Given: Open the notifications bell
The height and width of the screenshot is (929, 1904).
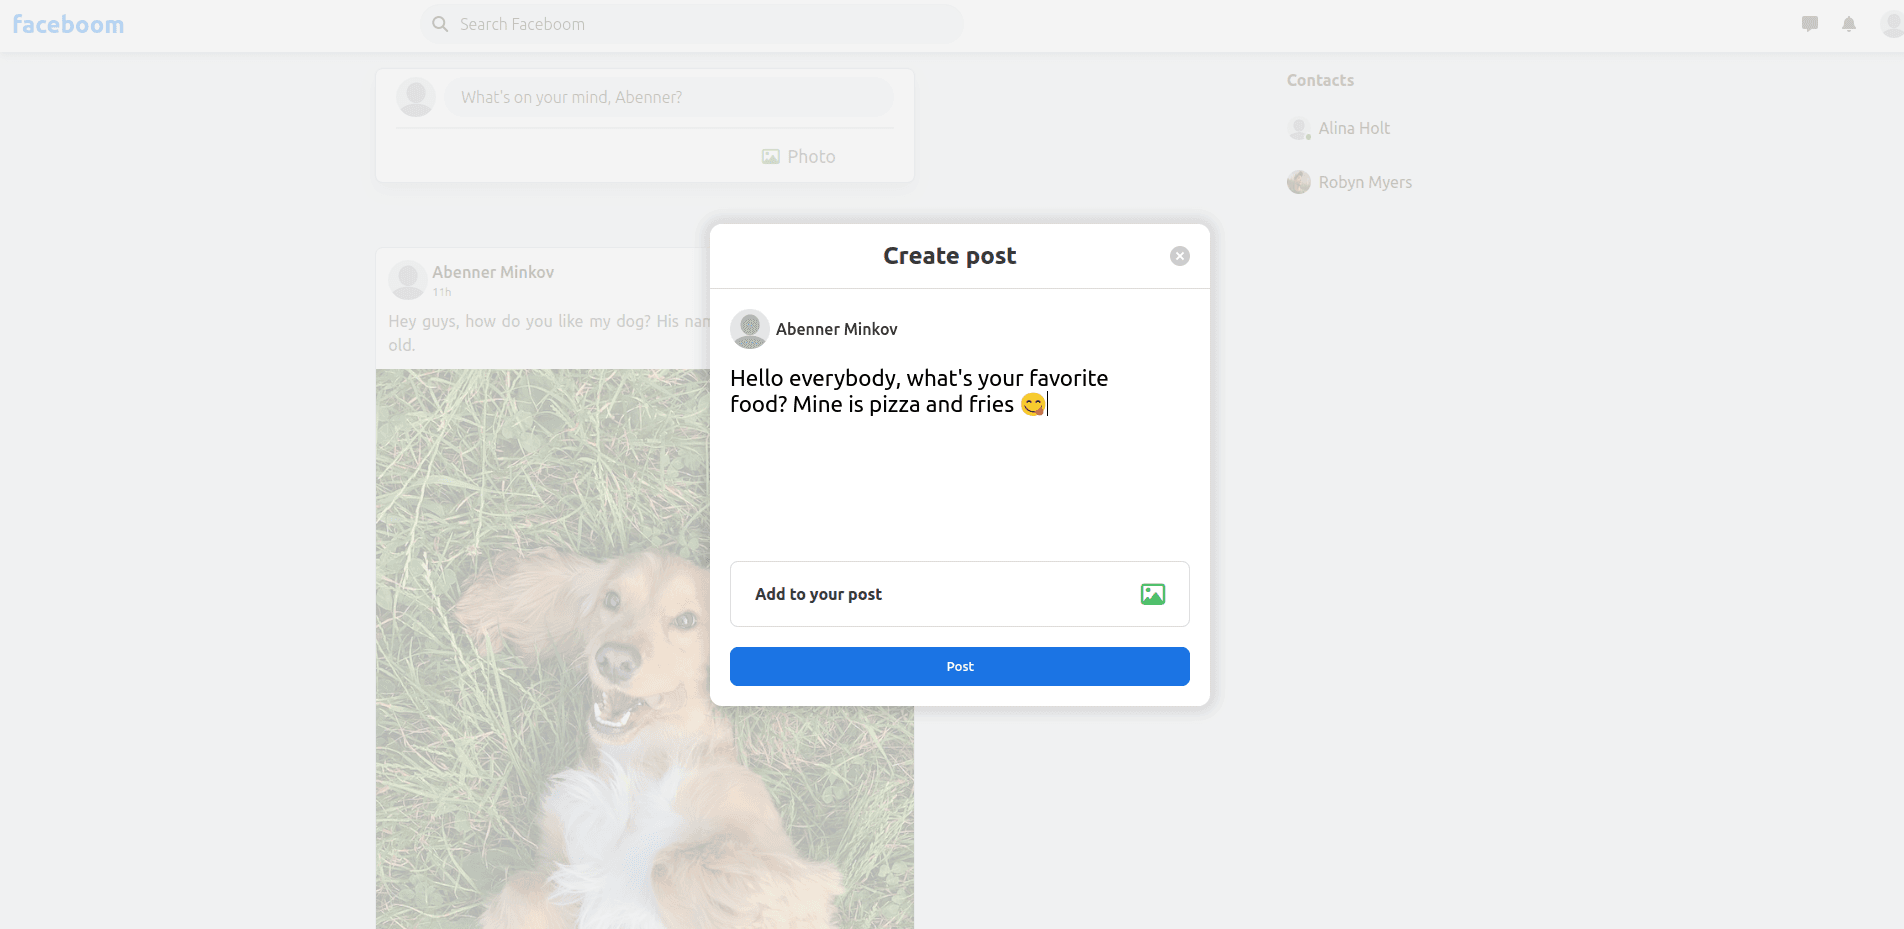Looking at the screenshot, I should 1849,24.
